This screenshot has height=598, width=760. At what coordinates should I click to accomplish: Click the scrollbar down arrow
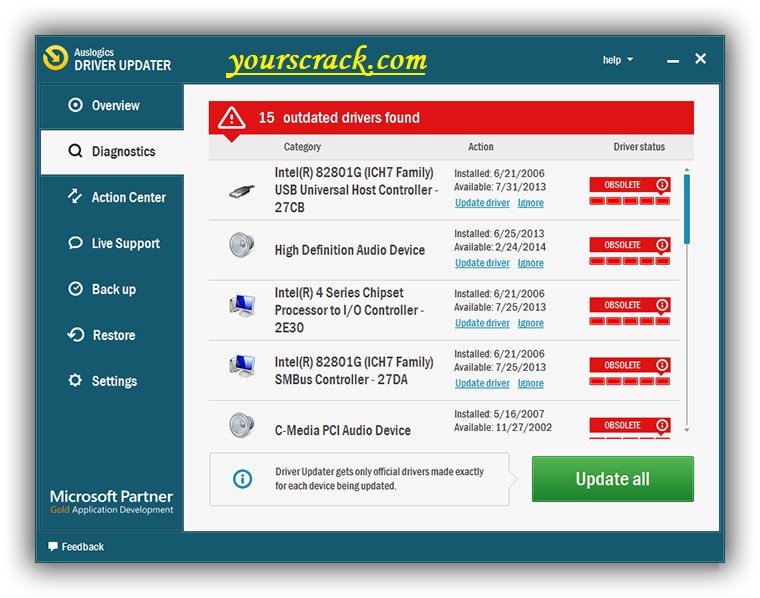(686, 429)
